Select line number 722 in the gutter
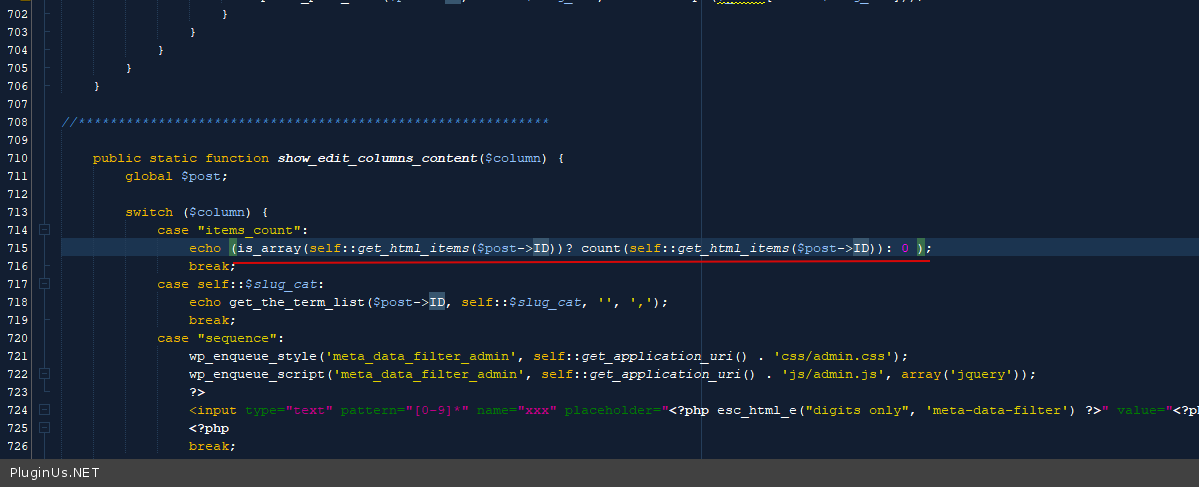The width and height of the screenshot is (1199, 487). 17,374
